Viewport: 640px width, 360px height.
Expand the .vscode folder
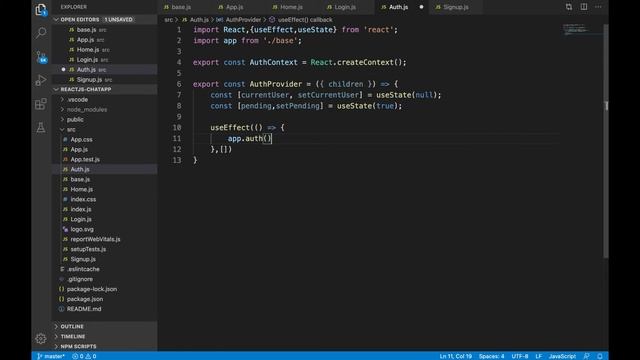pos(78,100)
